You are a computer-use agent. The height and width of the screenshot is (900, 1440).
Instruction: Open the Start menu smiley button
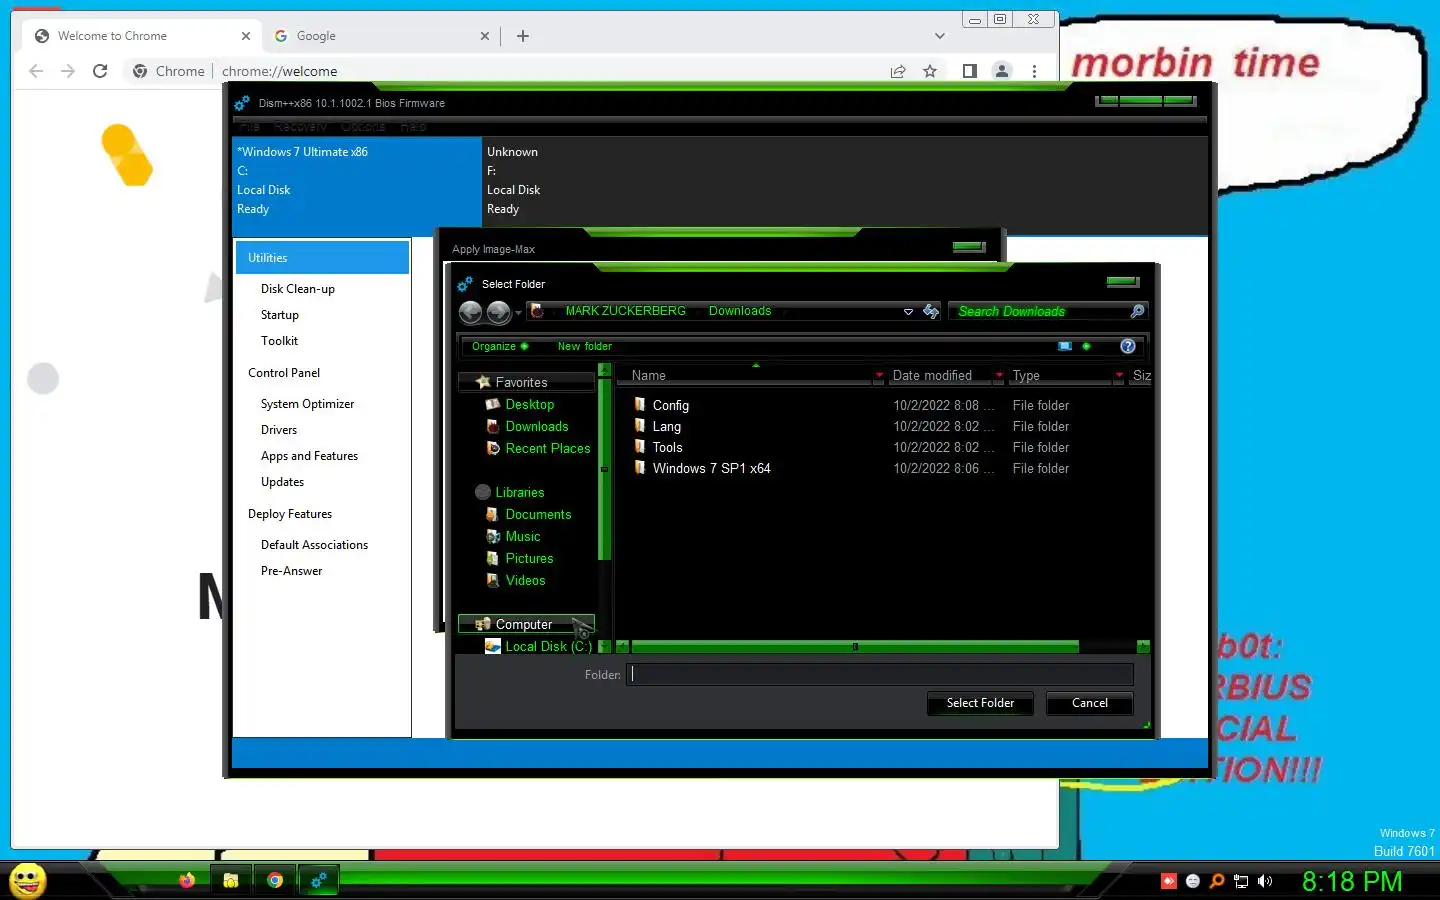(x=27, y=880)
